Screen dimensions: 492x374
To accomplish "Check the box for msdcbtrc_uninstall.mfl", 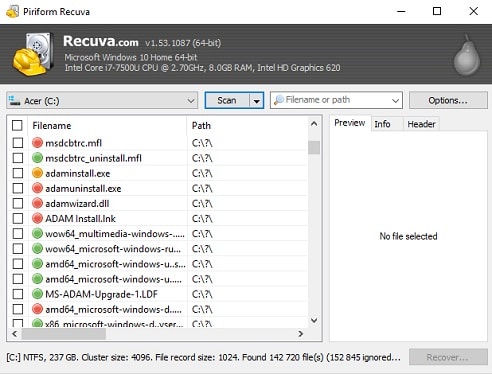I will [x=18, y=158].
